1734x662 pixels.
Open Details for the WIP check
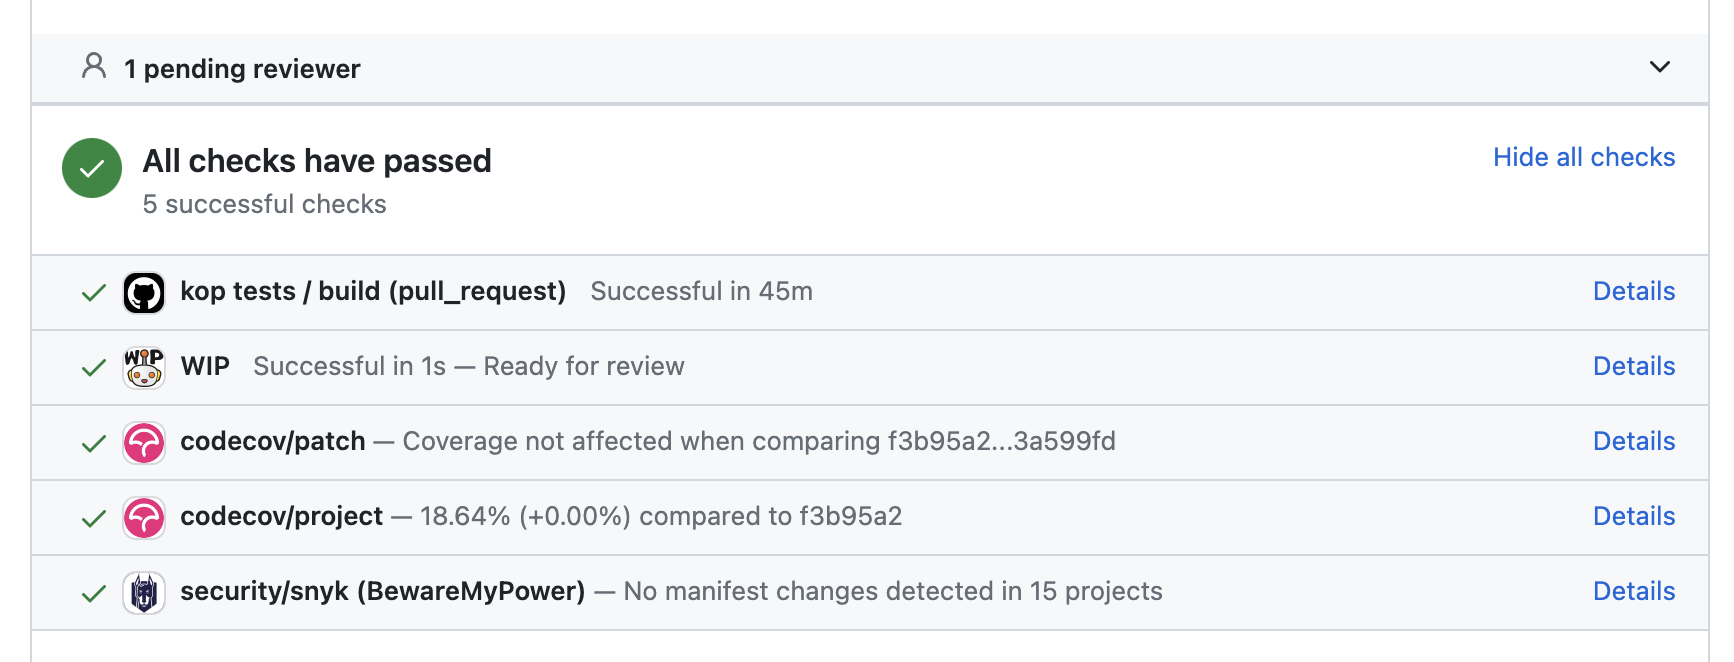coord(1633,366)
